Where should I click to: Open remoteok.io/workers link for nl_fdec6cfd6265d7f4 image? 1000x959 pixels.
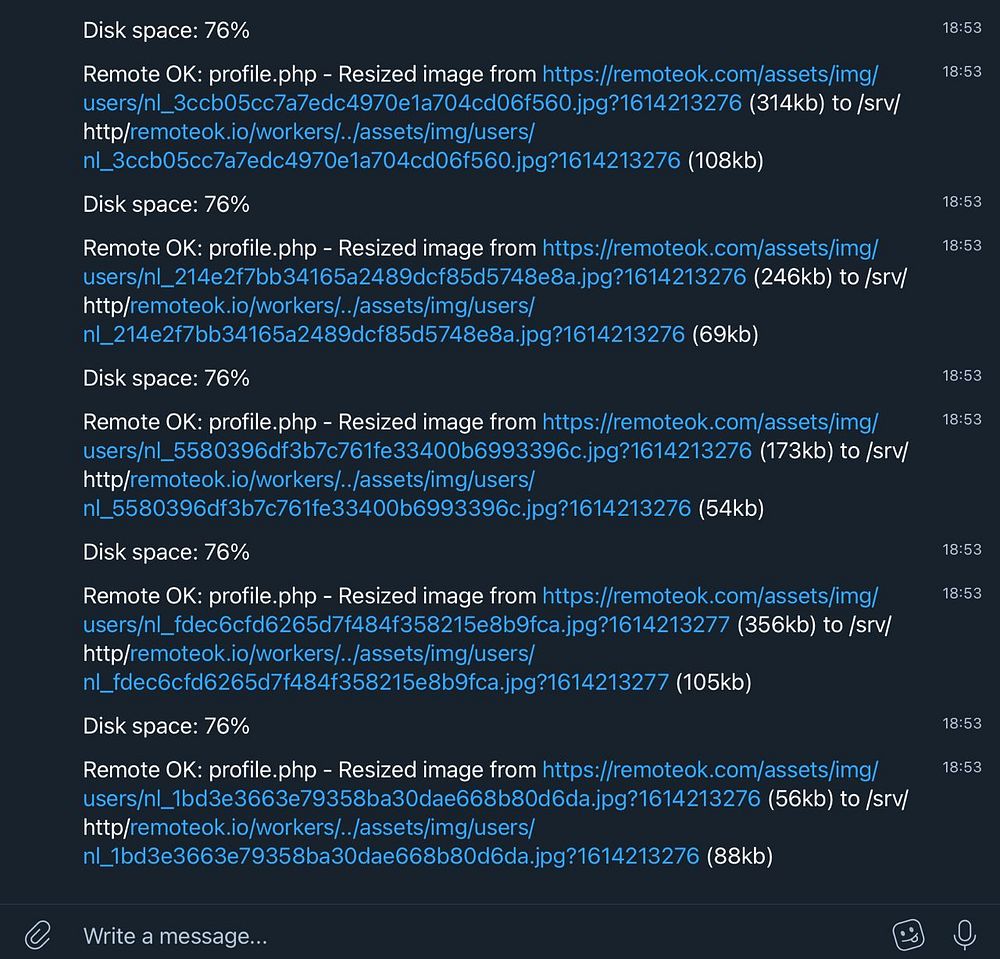coord(332,654)
